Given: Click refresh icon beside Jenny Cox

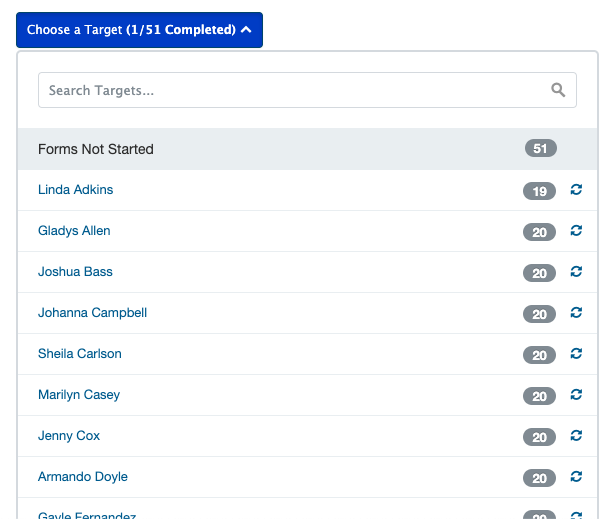Looking at the screenshot, I should 576,435.
